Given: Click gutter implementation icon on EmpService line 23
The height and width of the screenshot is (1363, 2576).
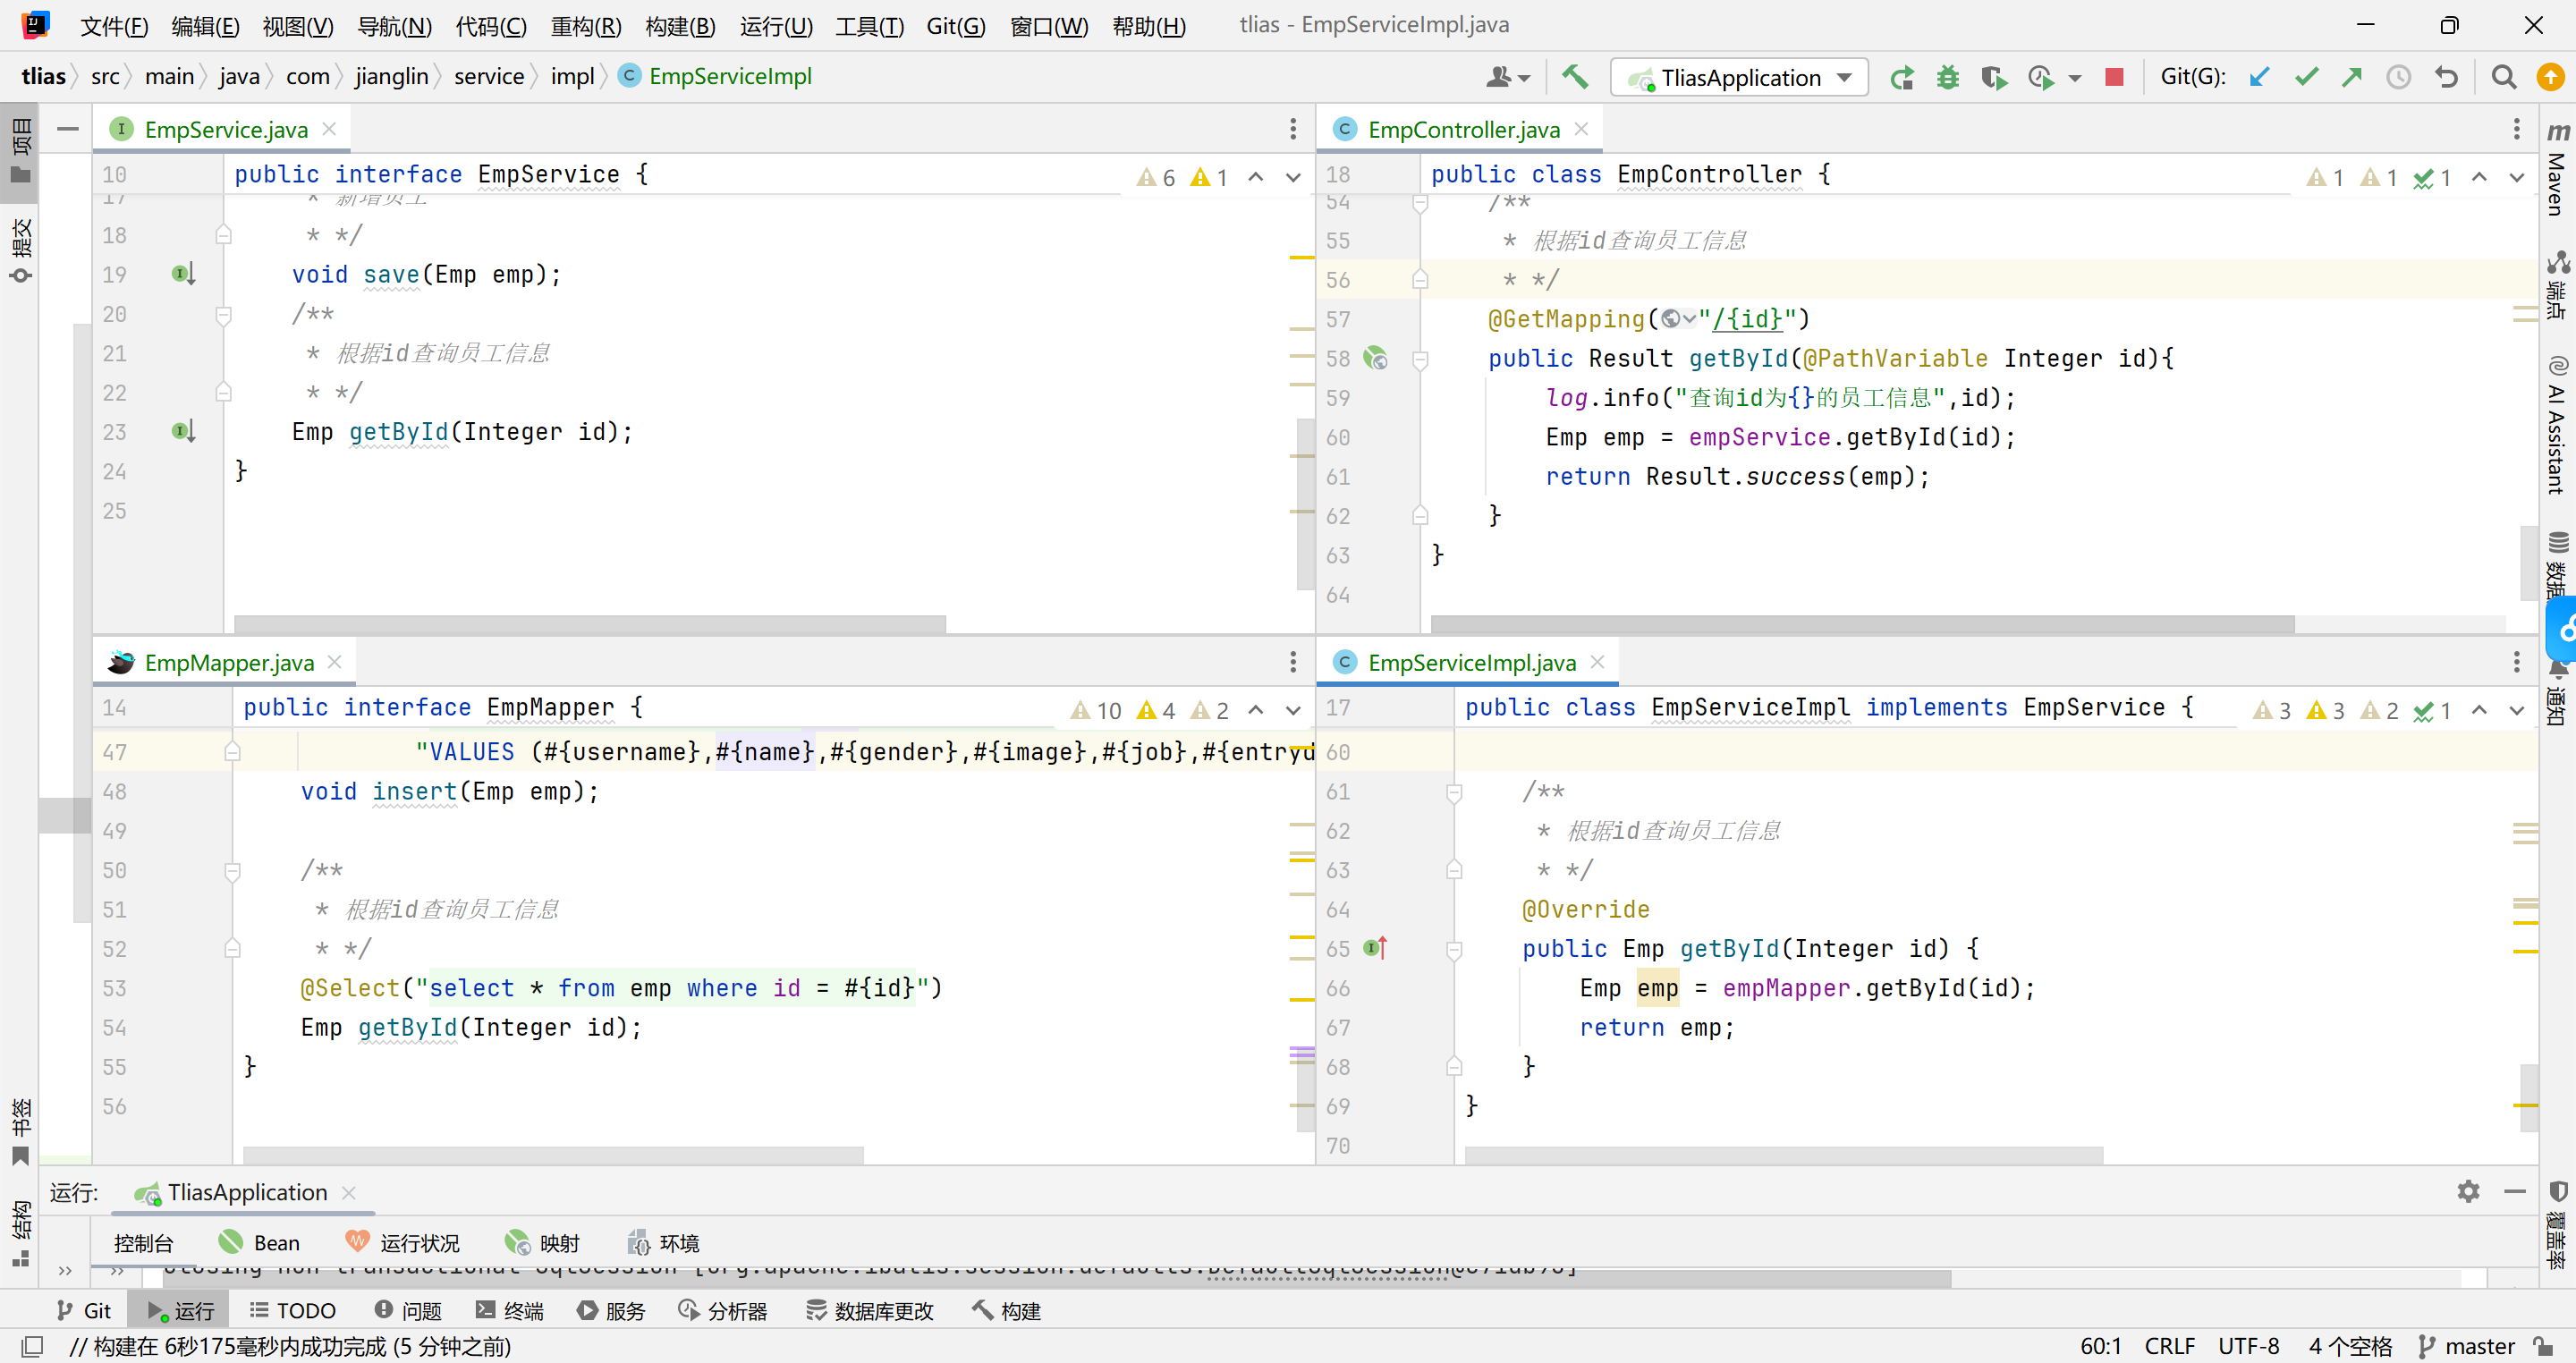Looking at the screenshot, I should point(183,432).
